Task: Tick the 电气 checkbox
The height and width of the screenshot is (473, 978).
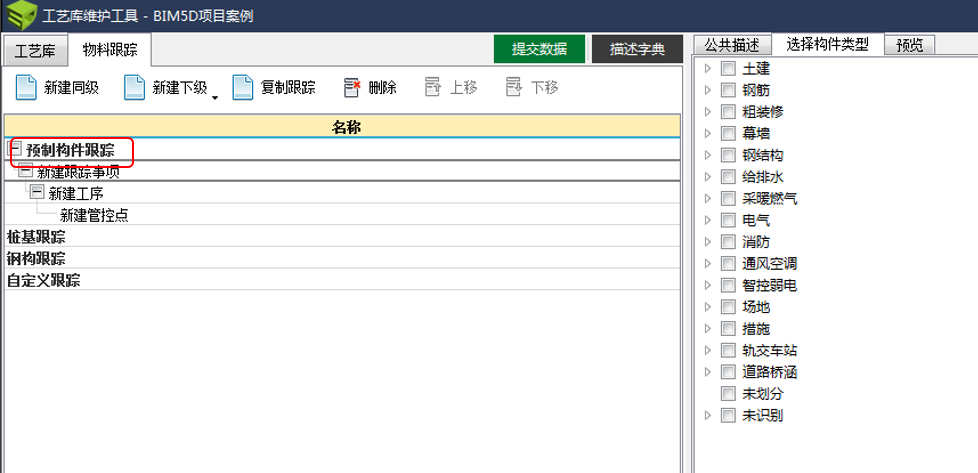Action: pyautogui.click(x=728, y=220)
